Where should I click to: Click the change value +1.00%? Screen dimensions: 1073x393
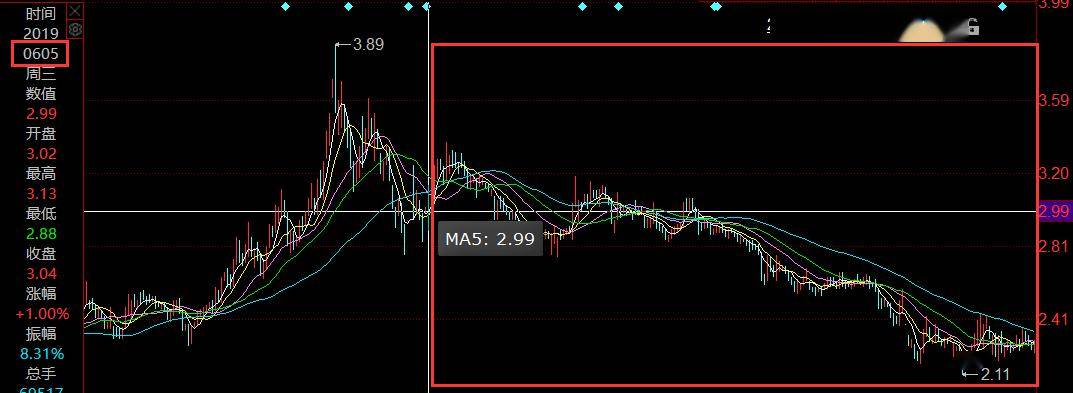coord(42,314)
